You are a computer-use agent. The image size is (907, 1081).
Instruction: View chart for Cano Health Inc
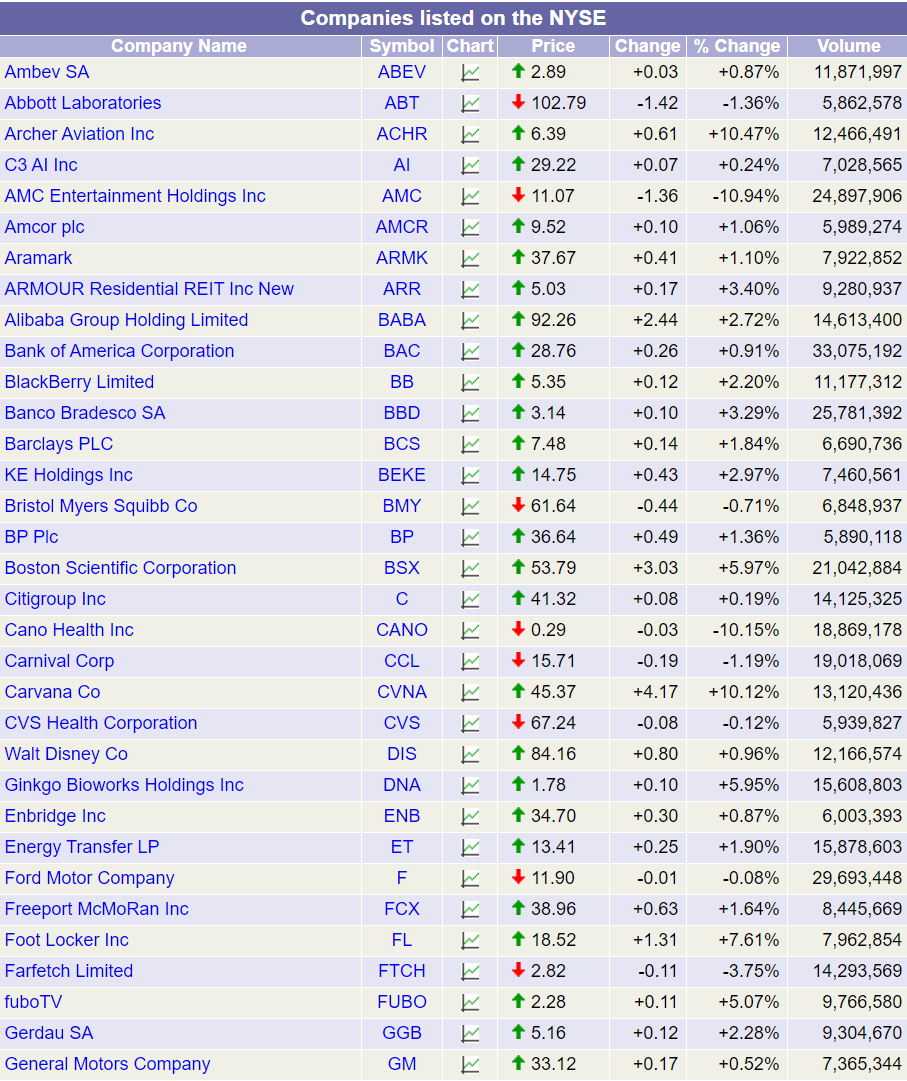click(x=470, y=631)
